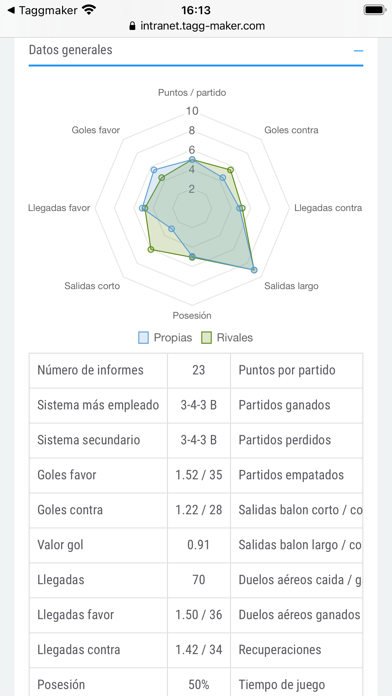The height and width of the screenshot is (696, 392).
Task: Select the Salidas largo data point
Action: tap(254, 270)
